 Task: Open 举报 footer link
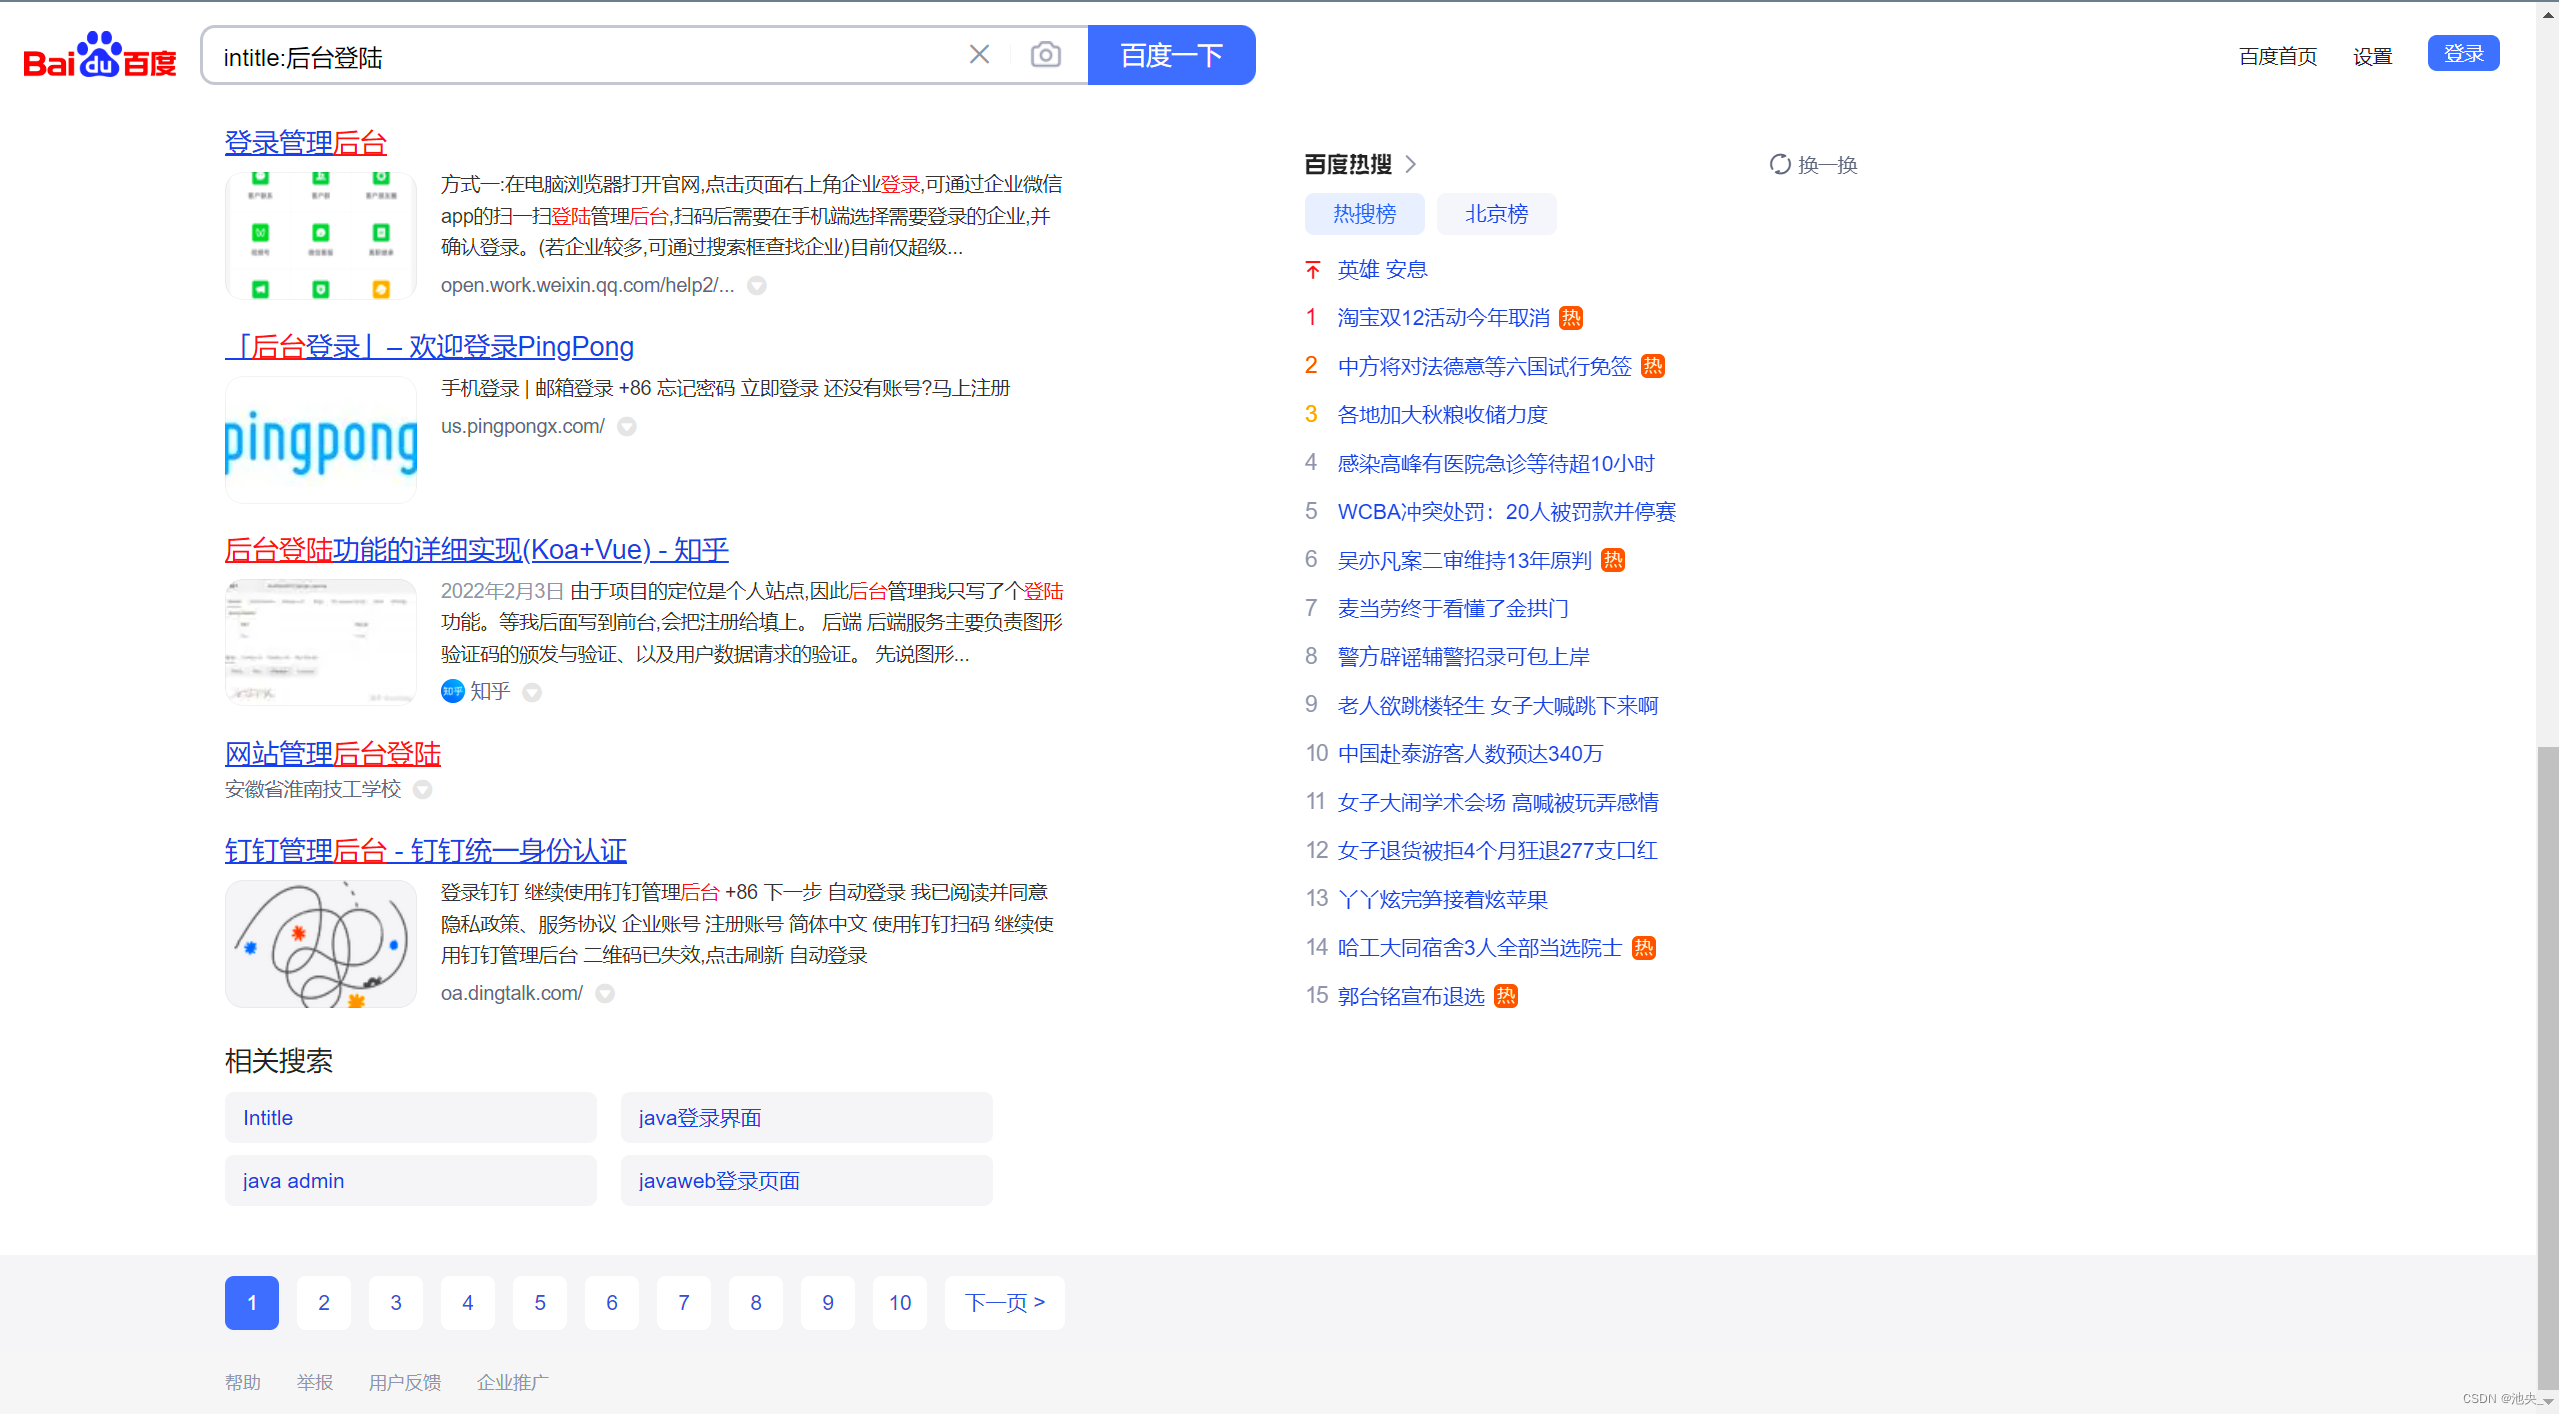coord(315,1382)
